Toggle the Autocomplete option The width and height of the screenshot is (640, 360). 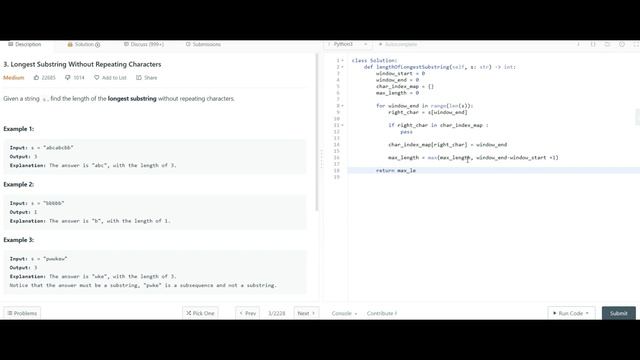tap(398, 44)
